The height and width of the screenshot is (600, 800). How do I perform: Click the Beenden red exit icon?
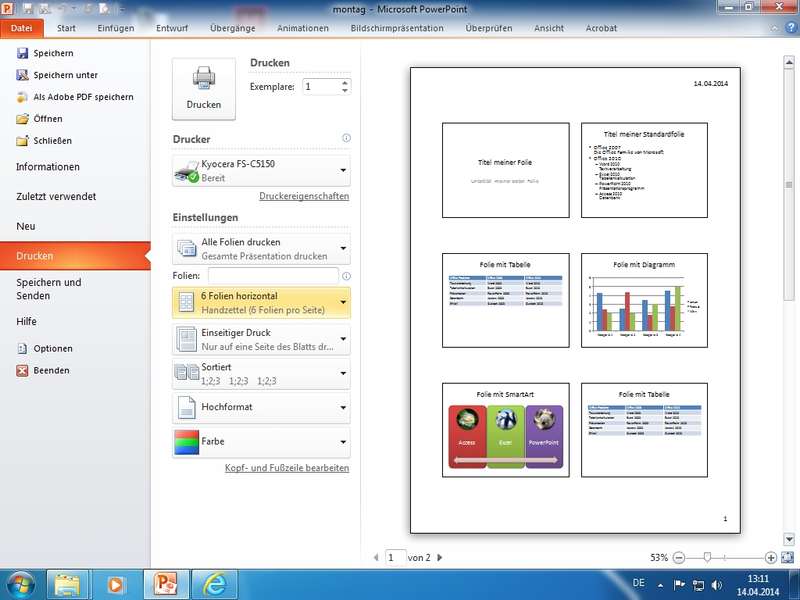click(x=23, y=371)
